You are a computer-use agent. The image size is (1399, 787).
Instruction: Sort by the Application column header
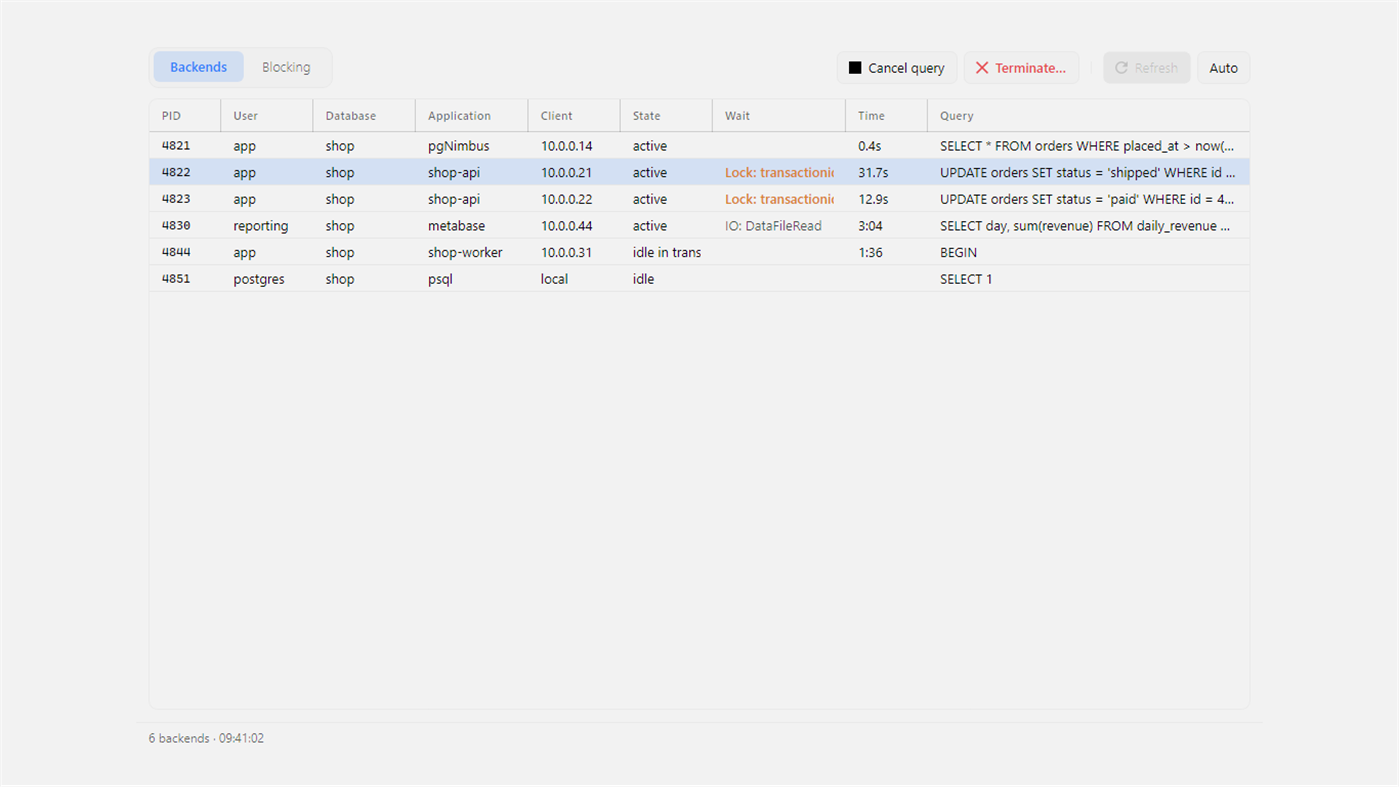coord(472,116)
